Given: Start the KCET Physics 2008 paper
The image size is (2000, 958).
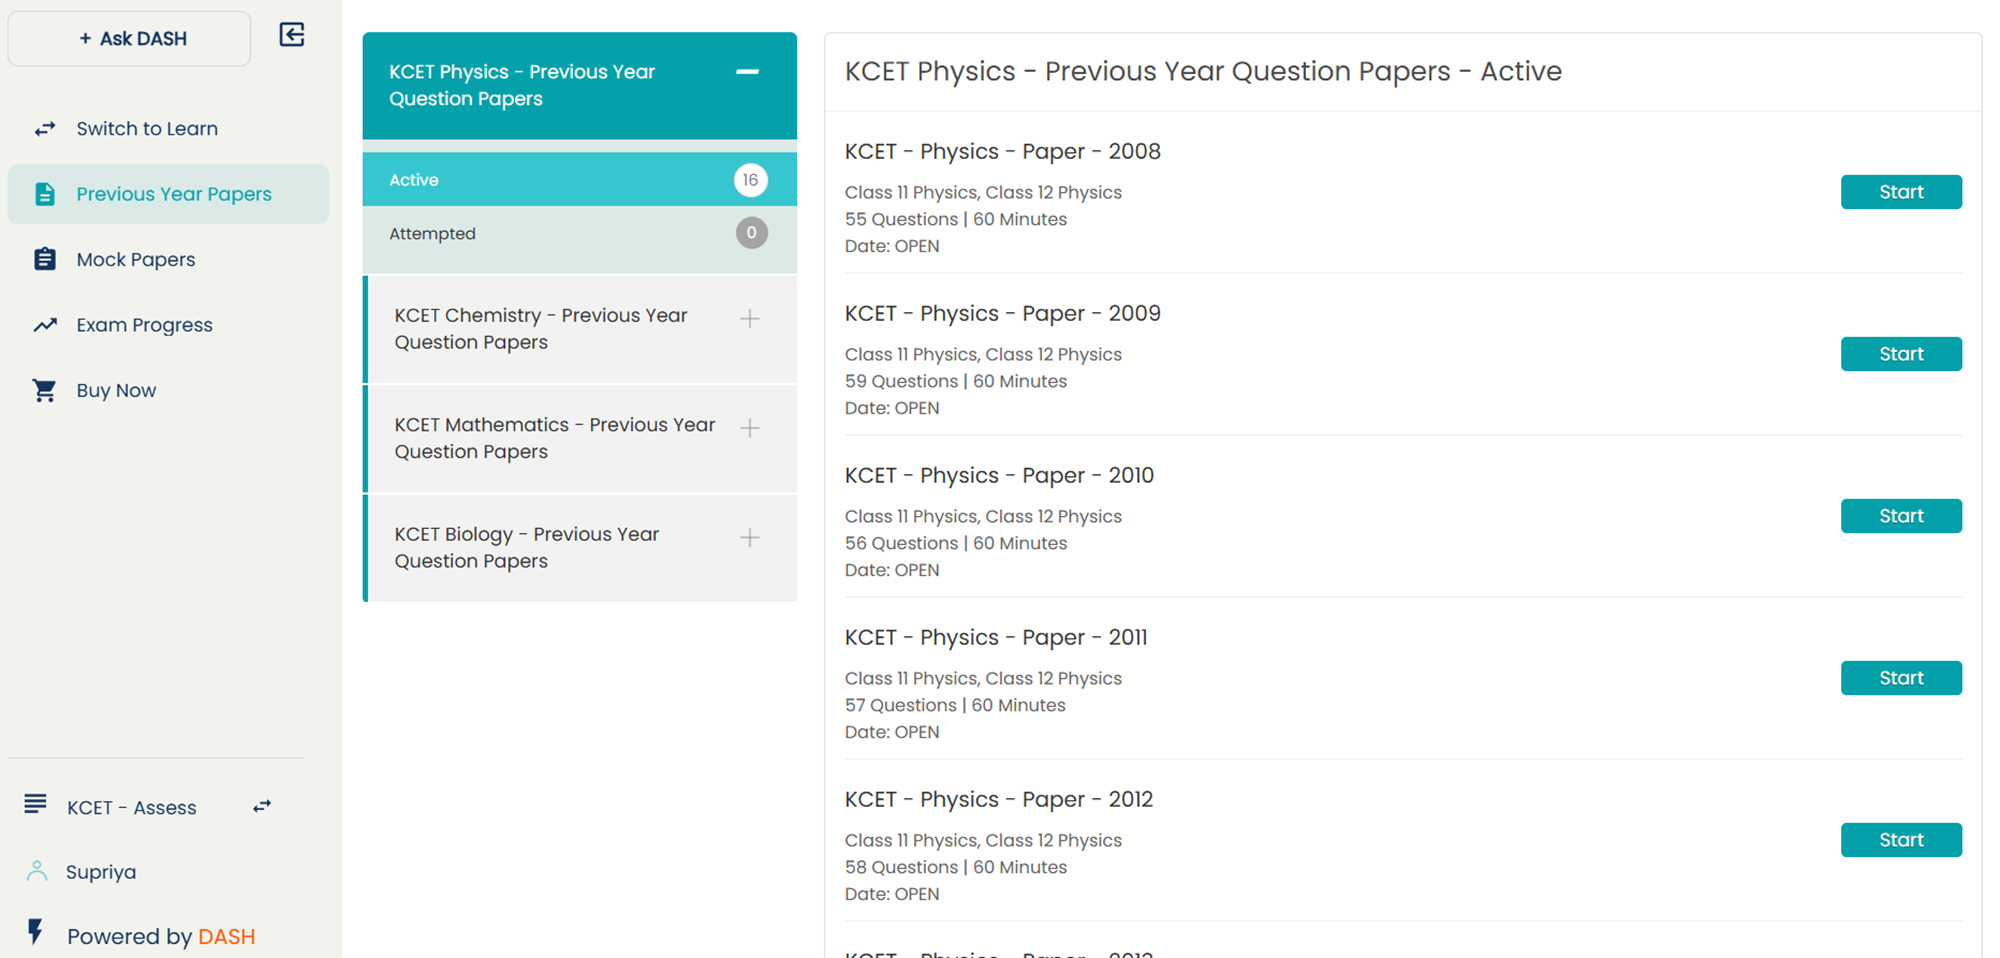Looking at the screenshot, I should coord(1900,191).
